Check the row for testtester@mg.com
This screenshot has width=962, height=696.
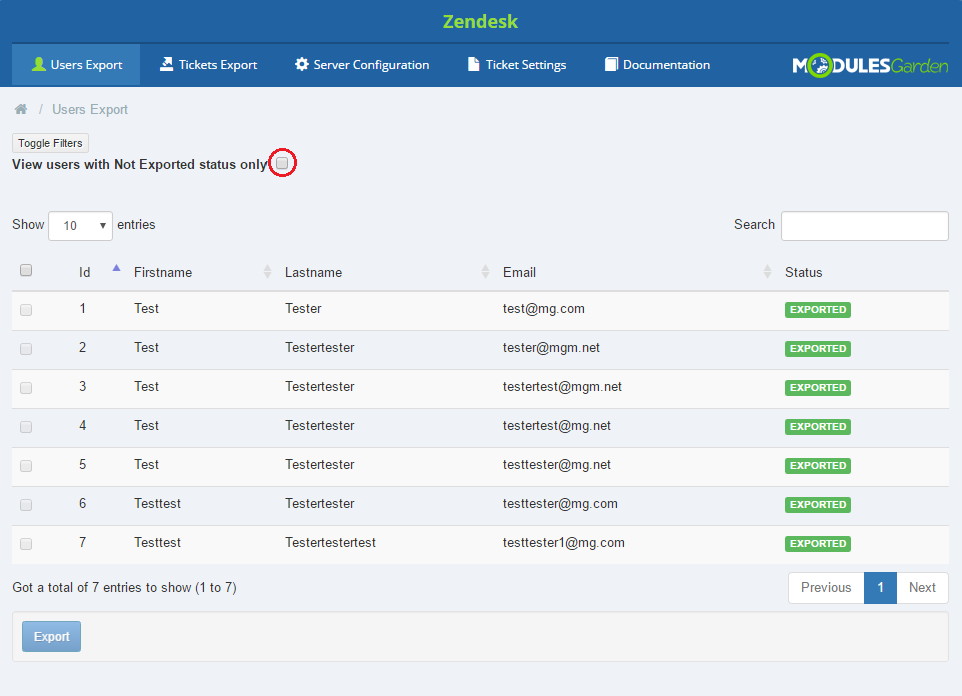26,505
